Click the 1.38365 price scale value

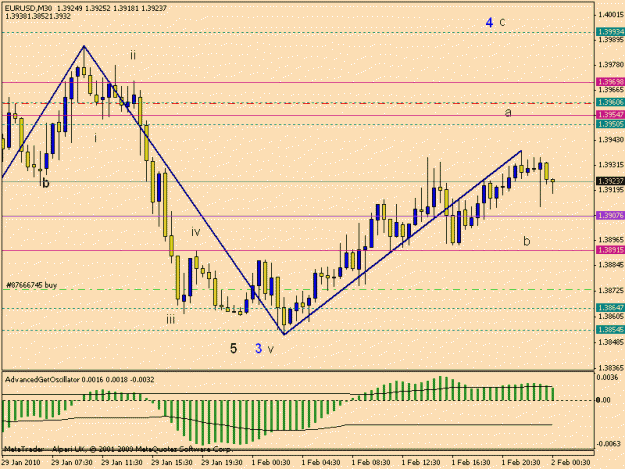pyautogui.click(x=611, y=367)
